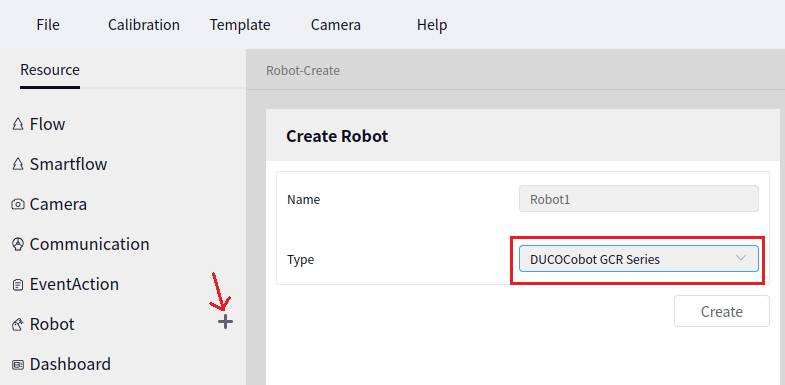Switch to the Resource tab
The image size is (785, 385).
point(50,70)
